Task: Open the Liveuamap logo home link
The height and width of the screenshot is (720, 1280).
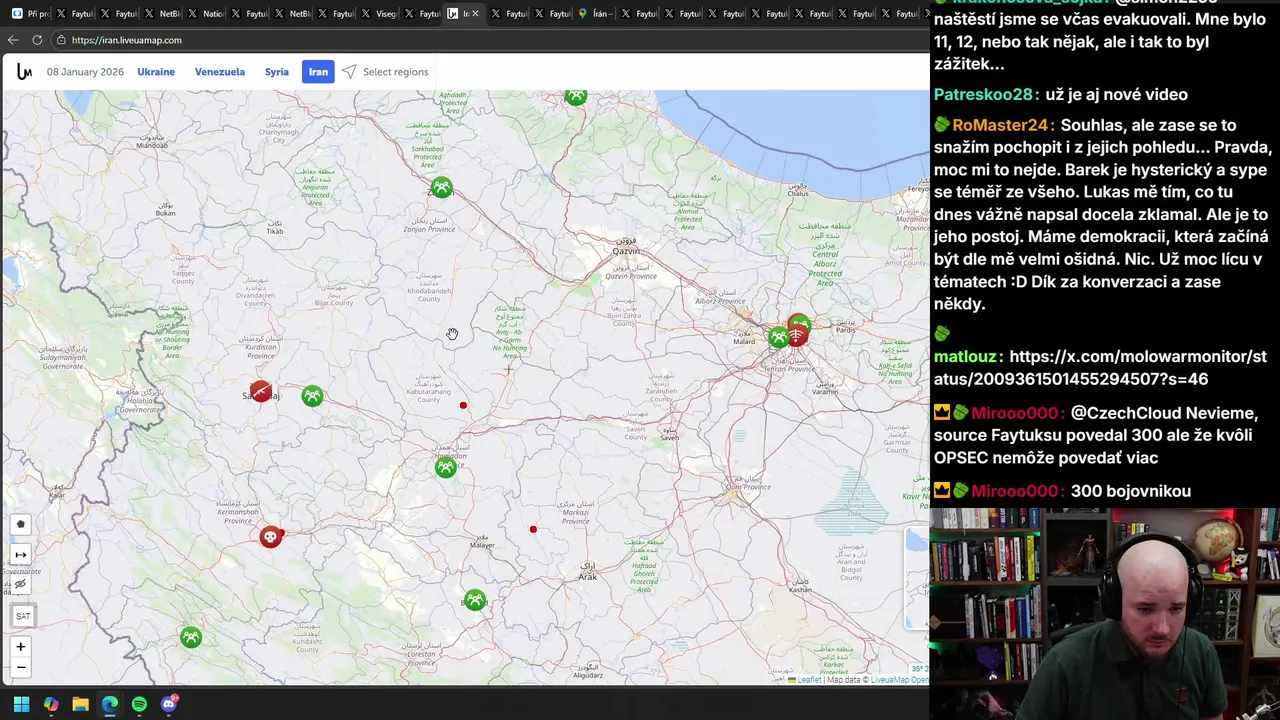Action: [x=24, y=72]
